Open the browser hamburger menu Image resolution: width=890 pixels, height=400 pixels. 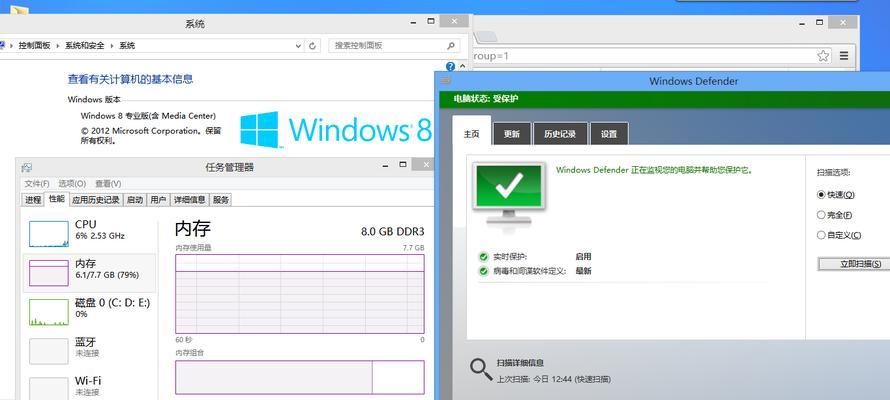click(844, 56)
